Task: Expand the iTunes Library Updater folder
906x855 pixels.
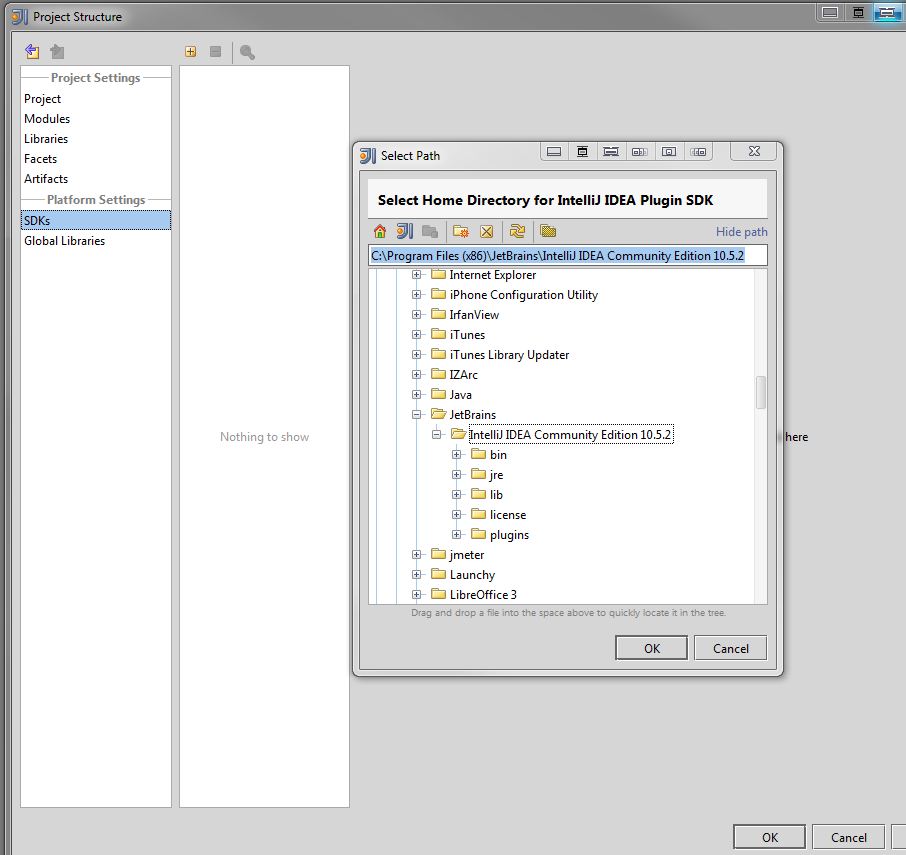Action: coord(416,355)
